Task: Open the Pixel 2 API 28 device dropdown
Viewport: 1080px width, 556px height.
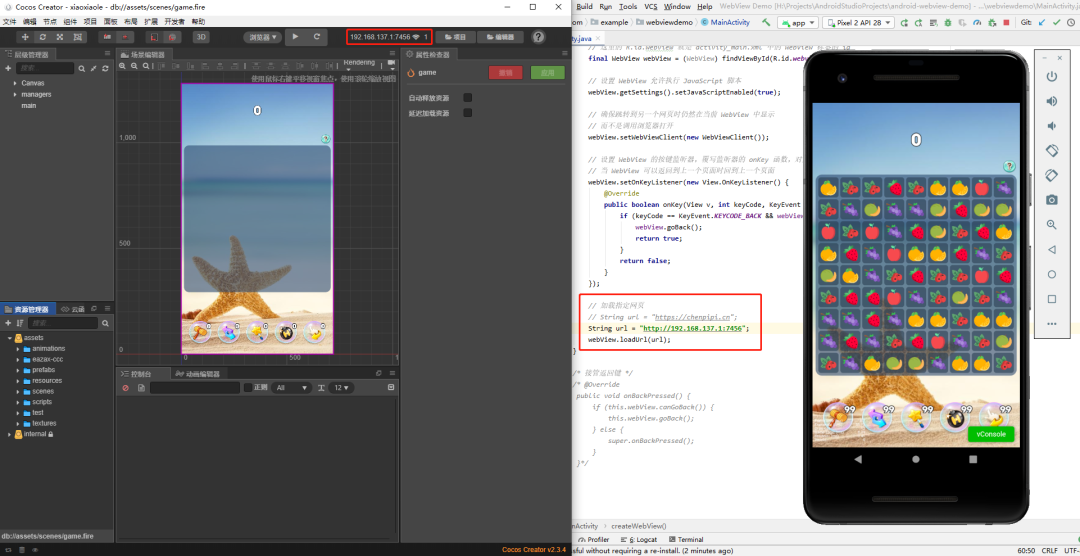Action: [858, 23]
